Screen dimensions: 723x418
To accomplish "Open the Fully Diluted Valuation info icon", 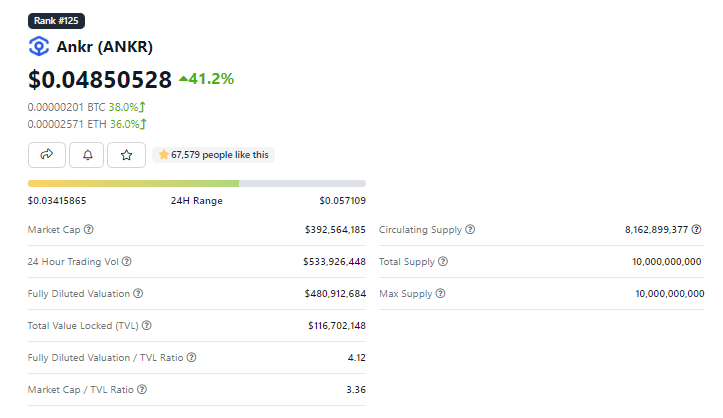I will coord(138,293).
